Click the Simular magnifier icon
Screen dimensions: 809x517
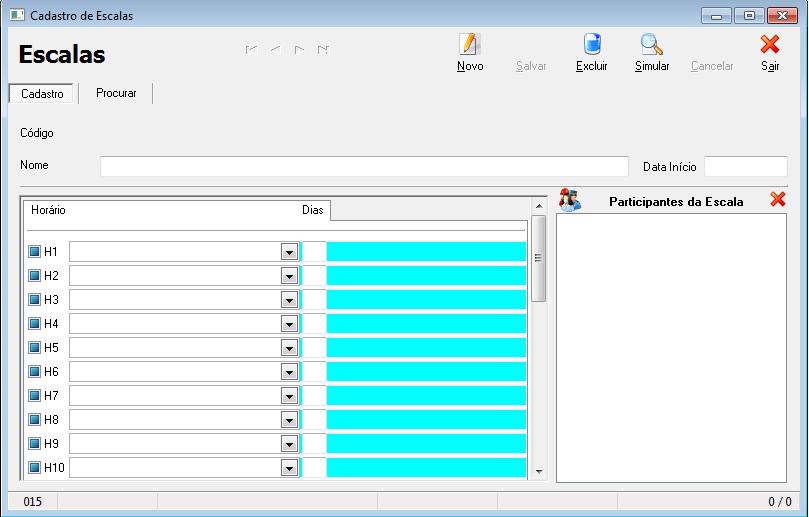point(652,45)
